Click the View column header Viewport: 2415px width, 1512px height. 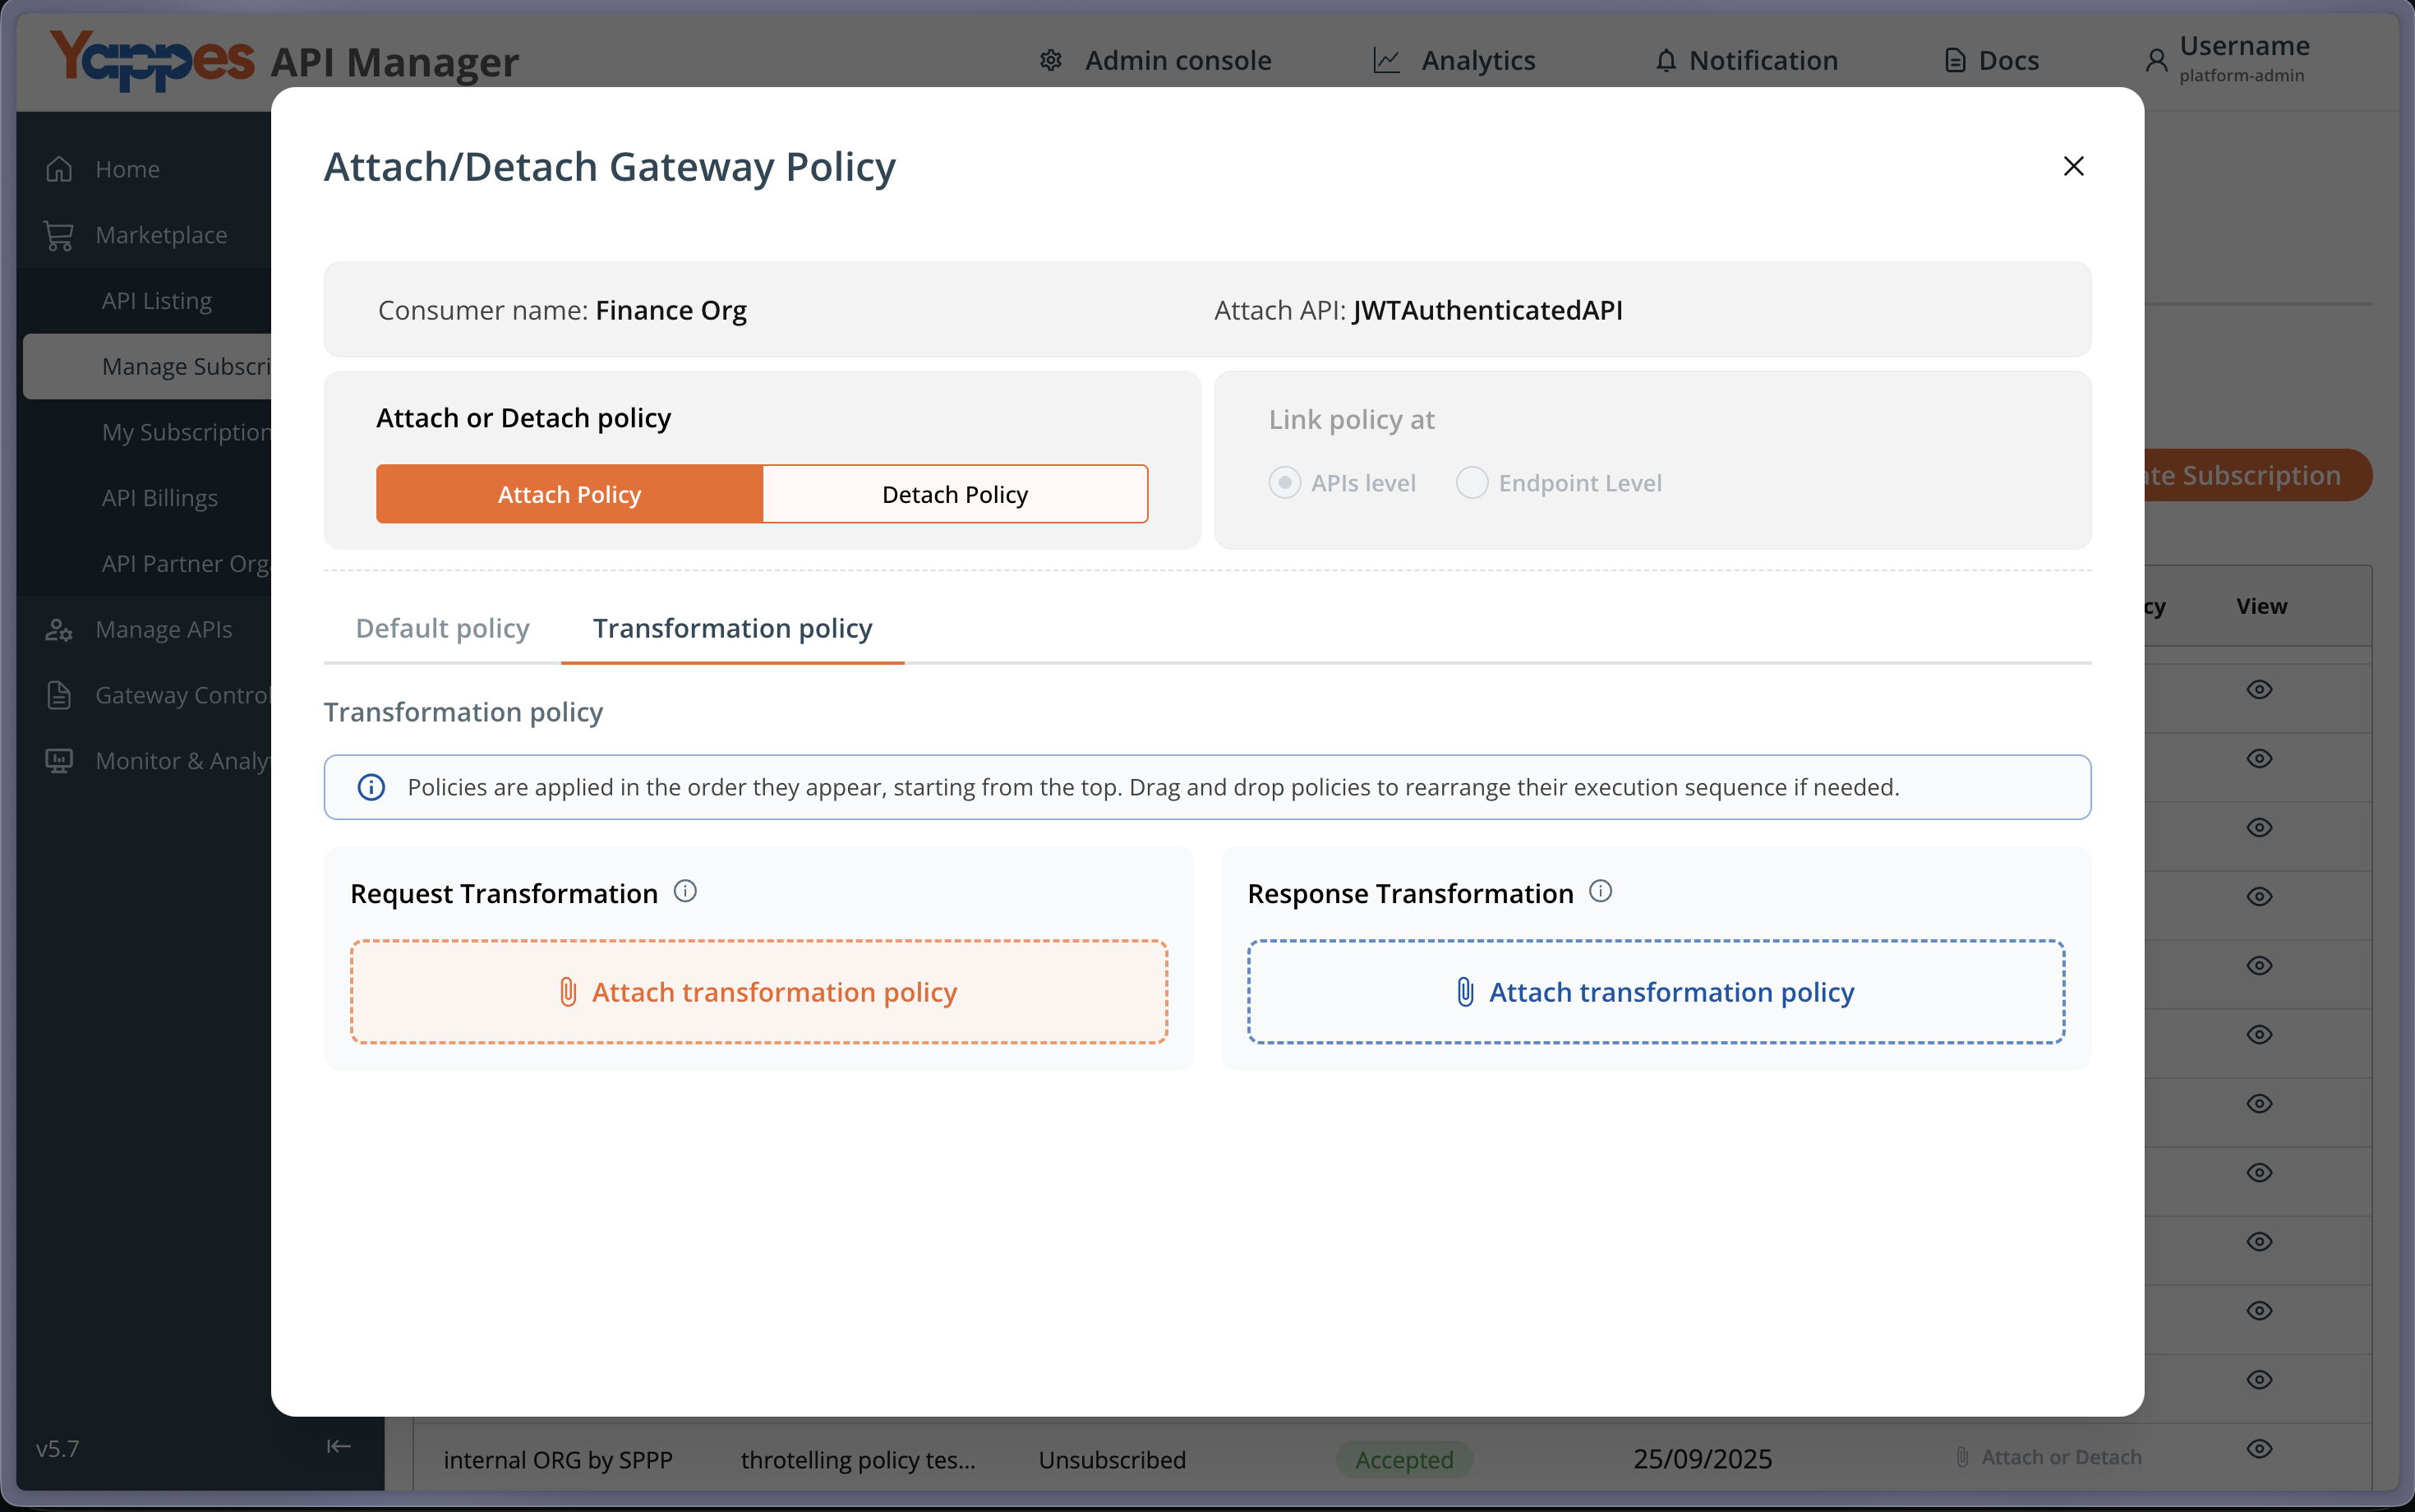tap(2261, 606)
